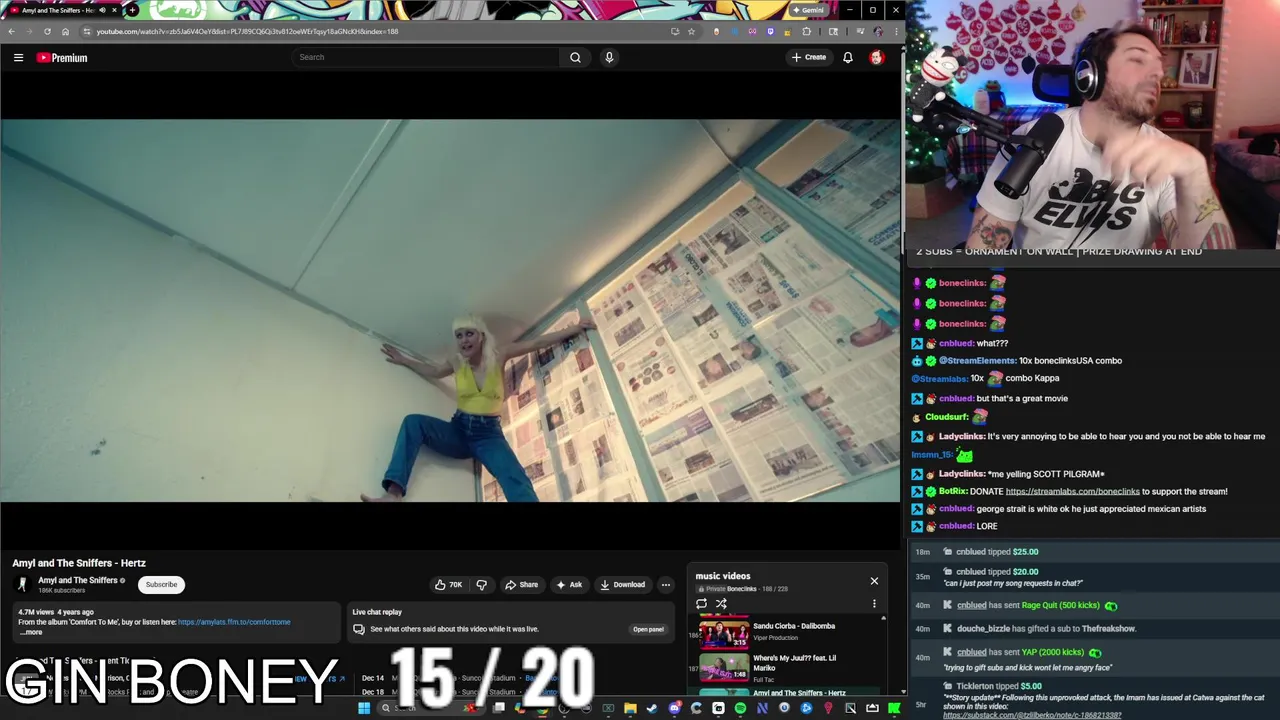The image size is (1280, 720).
Task: Toggle loop playlist
Action: coord(701,604)
